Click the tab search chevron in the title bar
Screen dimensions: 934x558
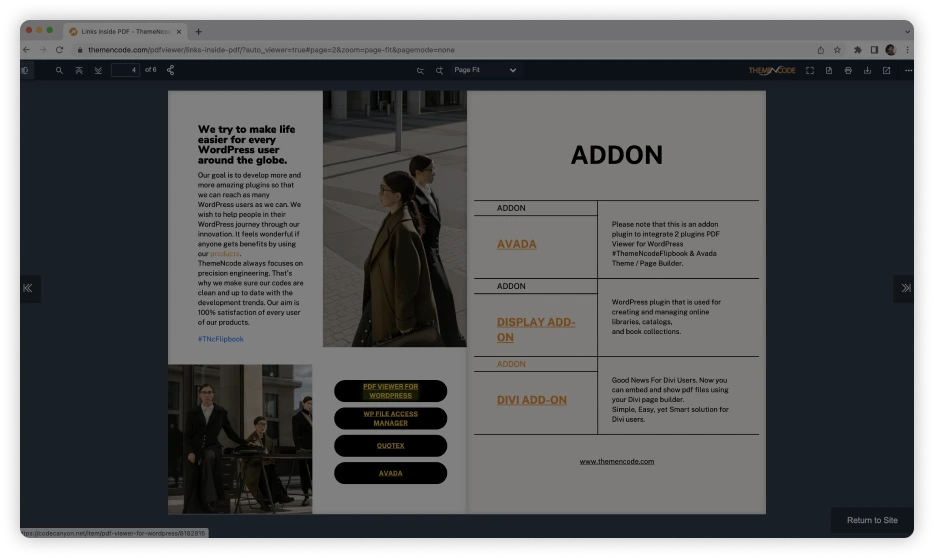pyautogui.click(x=907, y=32)
